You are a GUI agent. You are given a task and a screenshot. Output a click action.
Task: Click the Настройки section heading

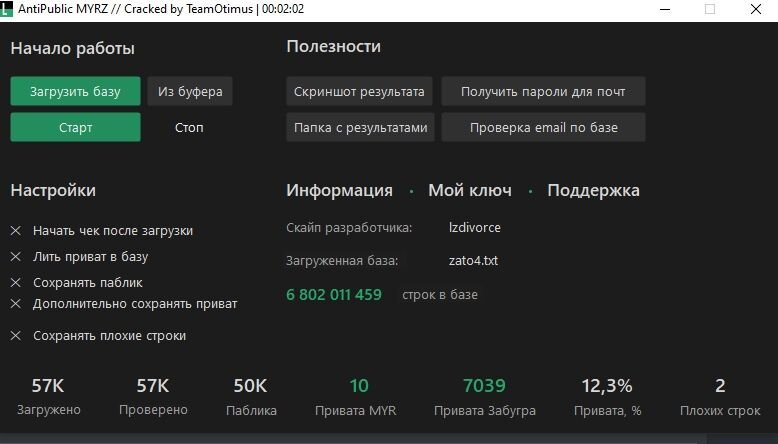53,190
